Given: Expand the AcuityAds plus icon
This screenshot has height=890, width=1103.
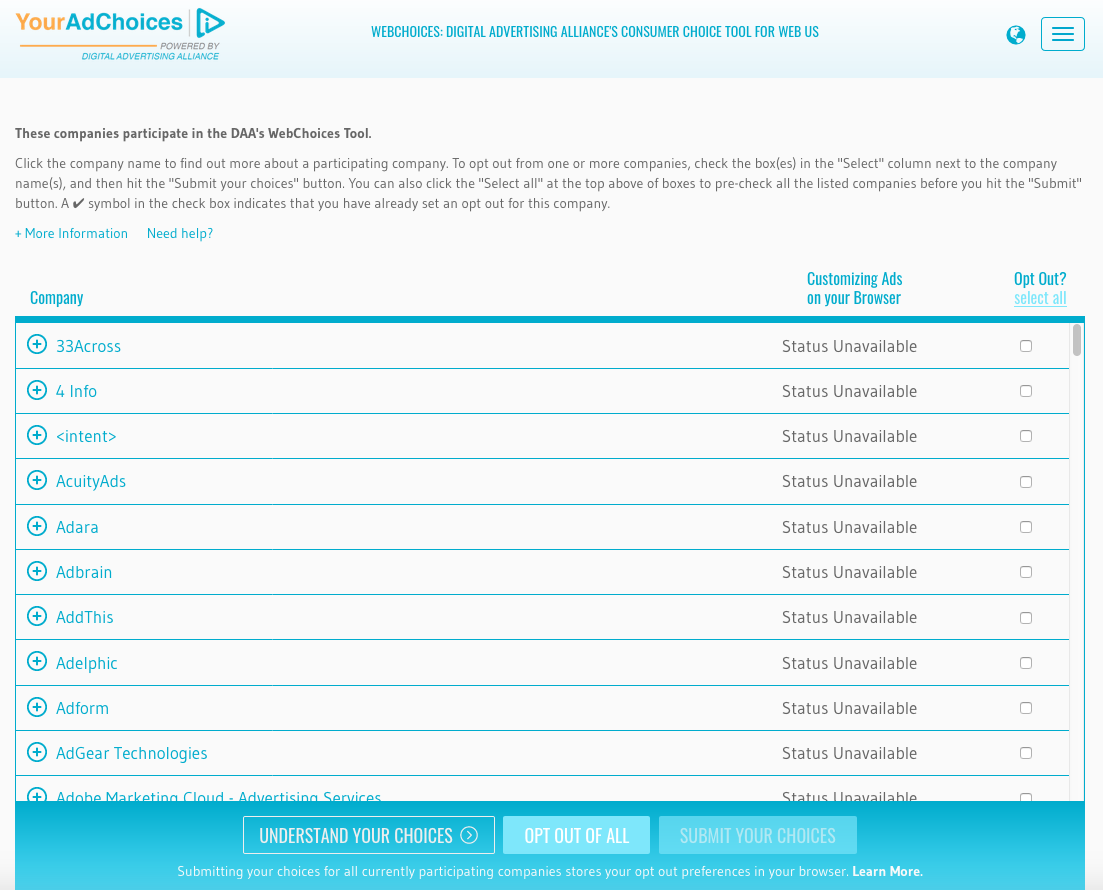Looking at the screenshot, I should coord(37,481).
